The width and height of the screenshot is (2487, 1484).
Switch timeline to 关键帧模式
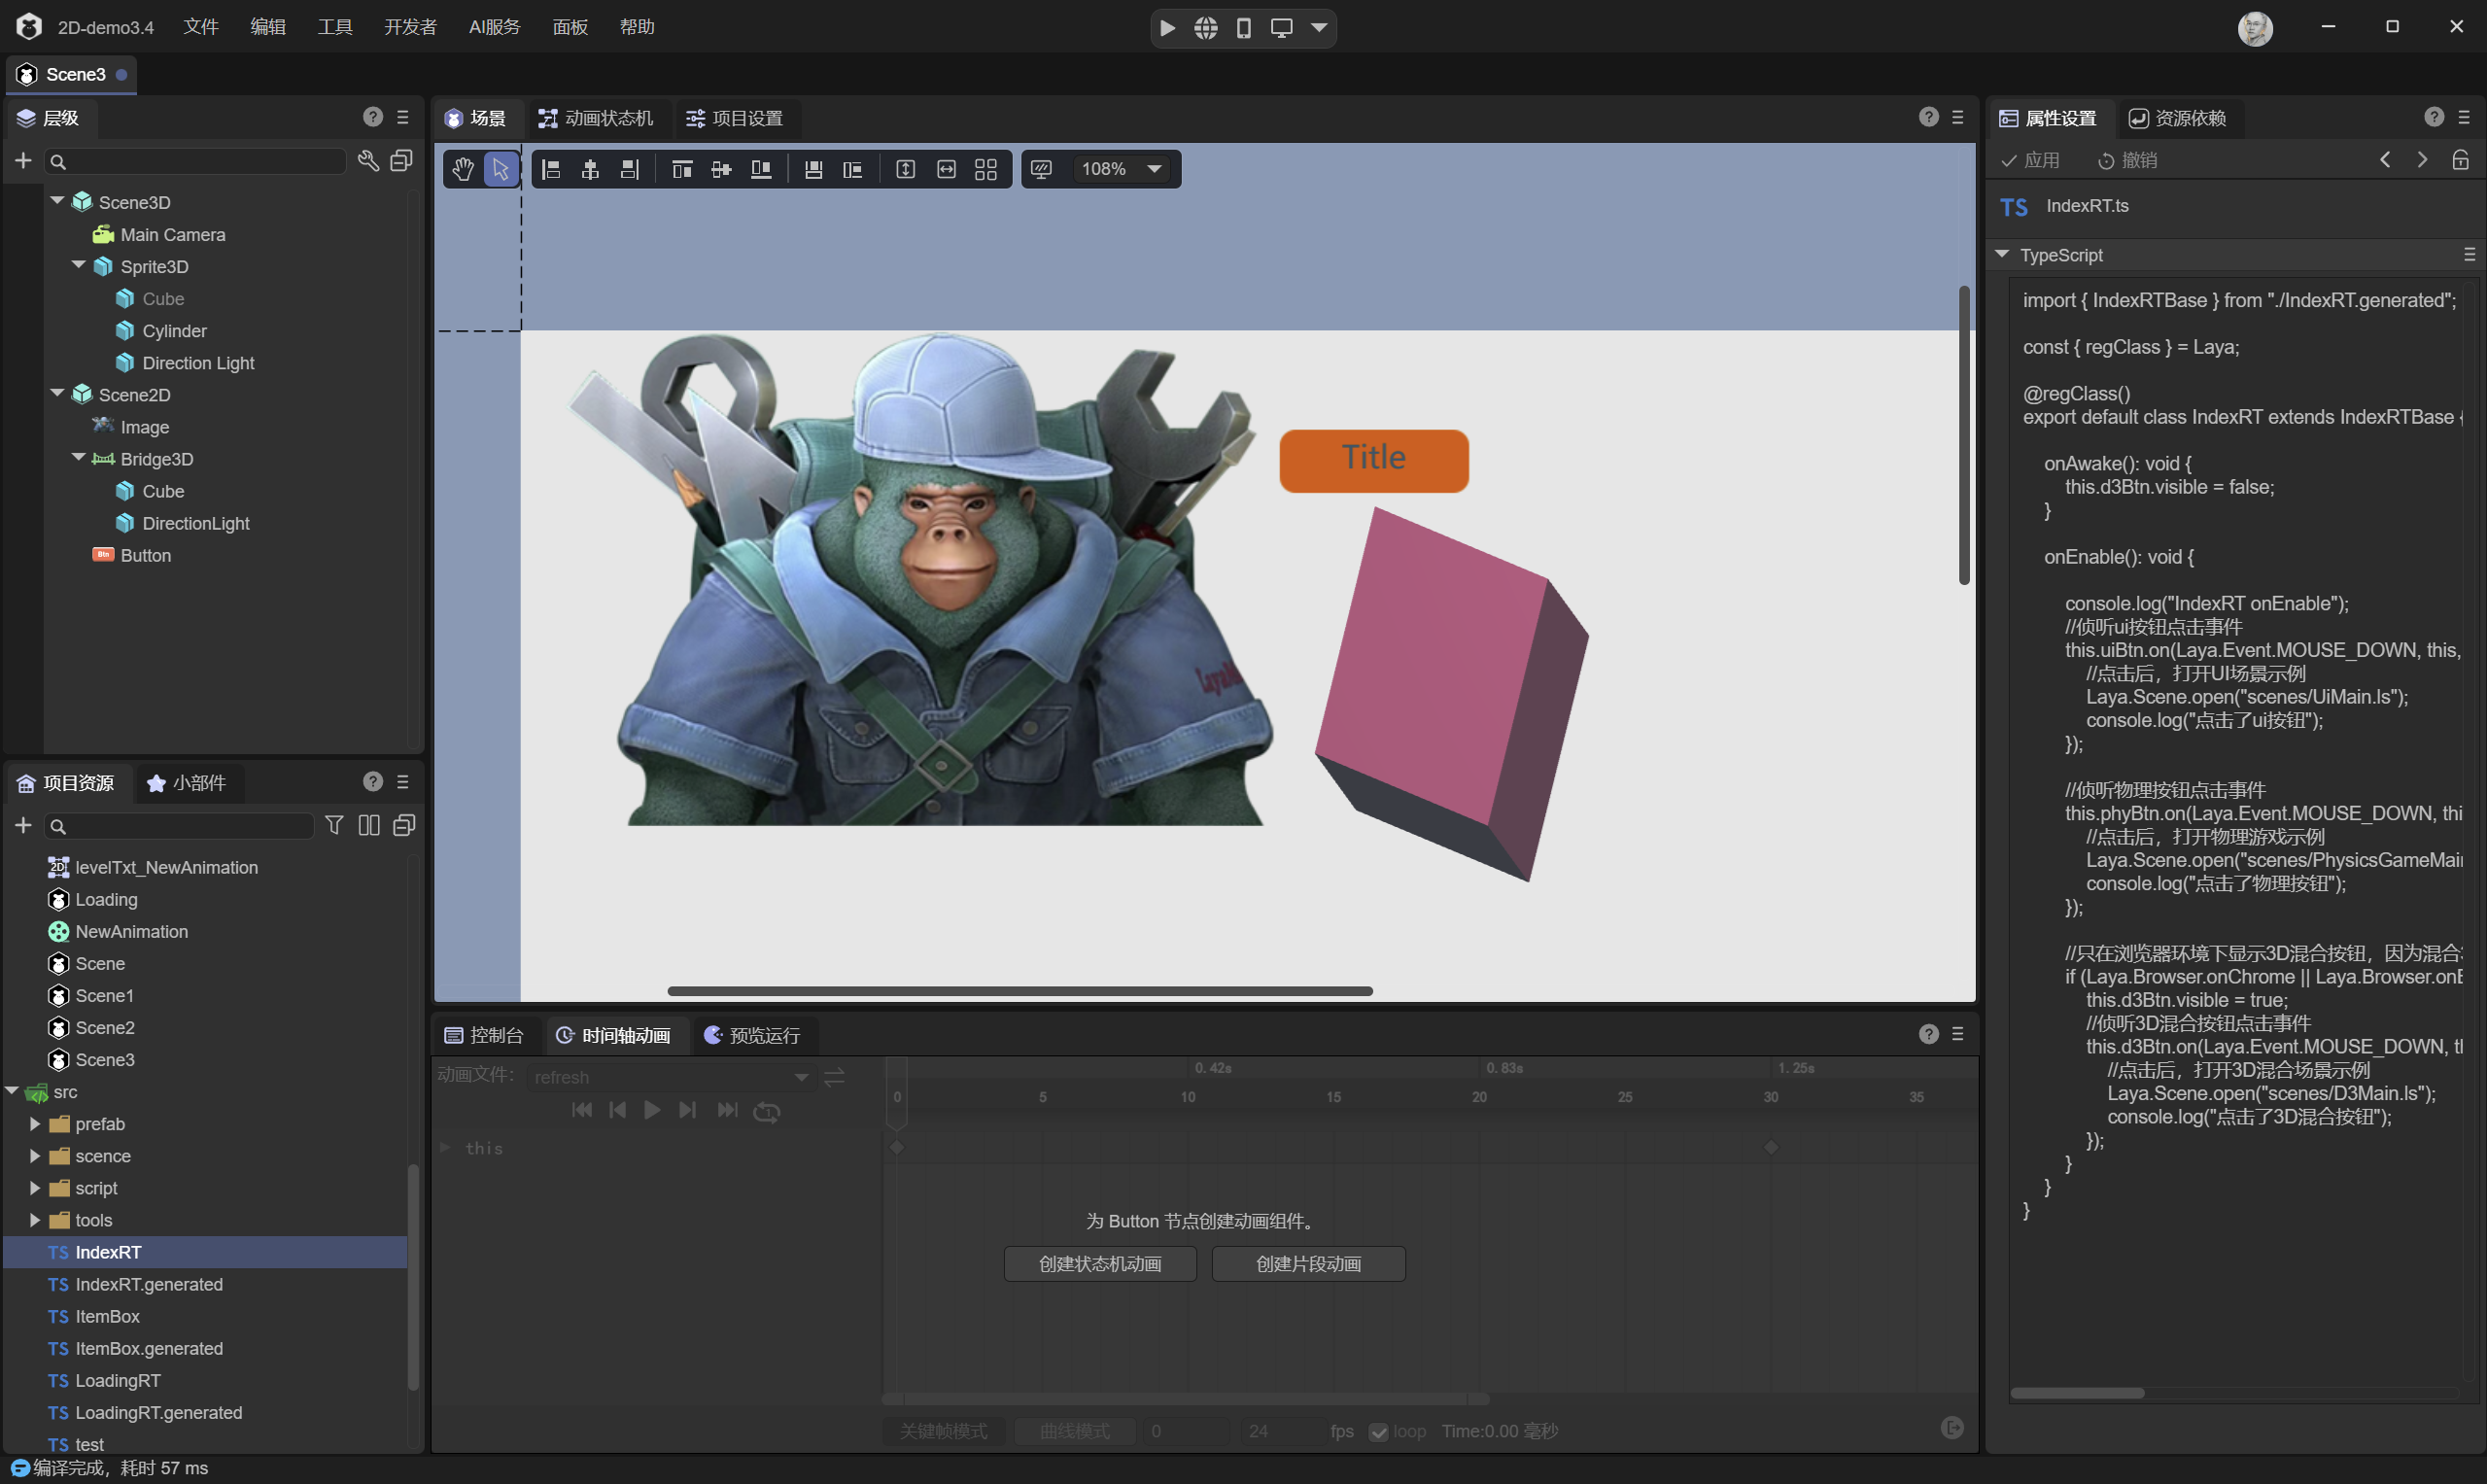tap(944, 1432)
